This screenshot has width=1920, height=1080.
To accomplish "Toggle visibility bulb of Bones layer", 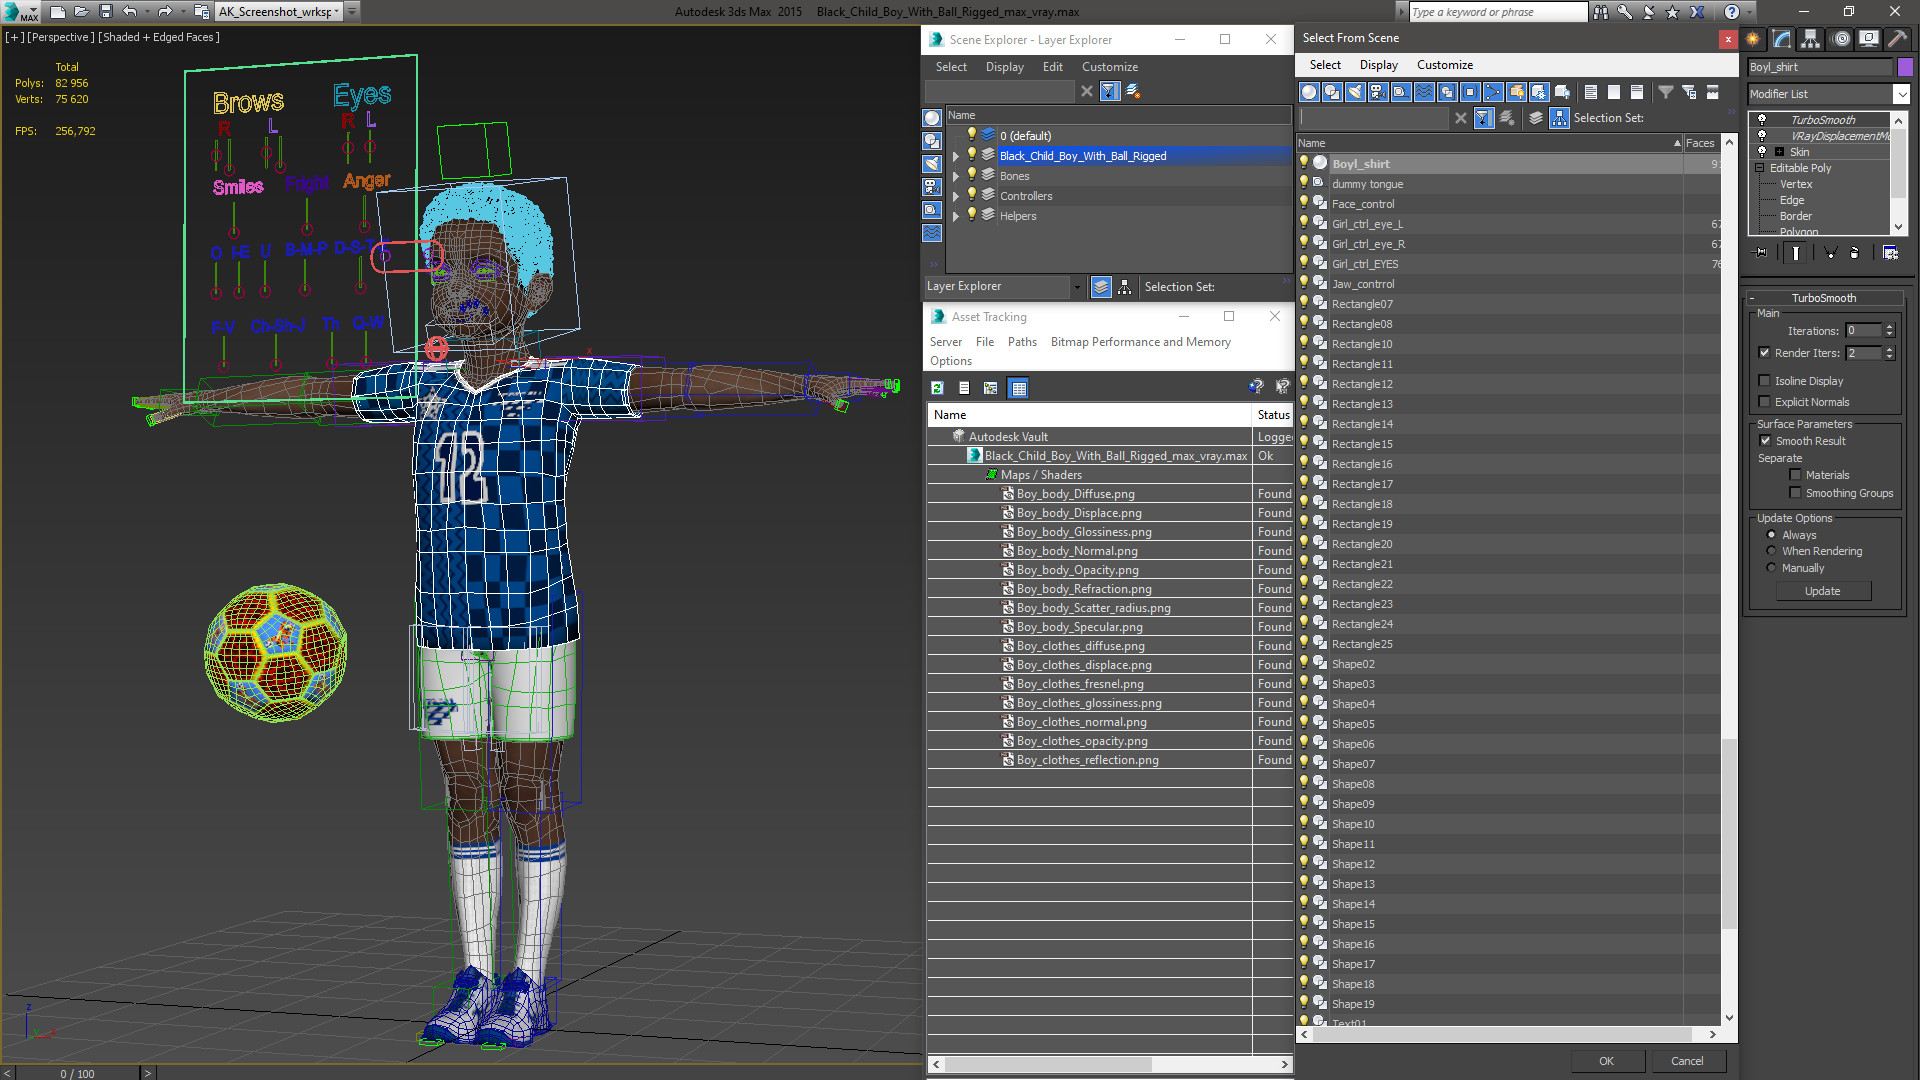I will pos(971,175).
